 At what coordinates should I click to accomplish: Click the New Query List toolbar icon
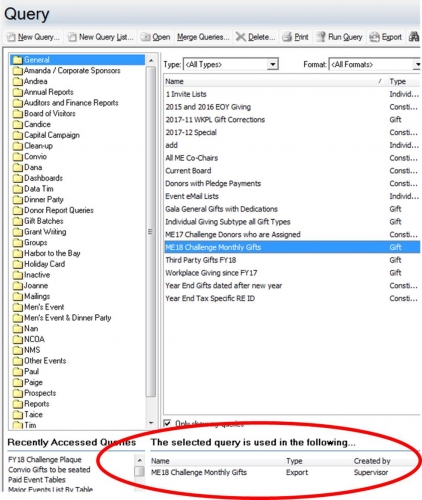[x=72, y=37]
